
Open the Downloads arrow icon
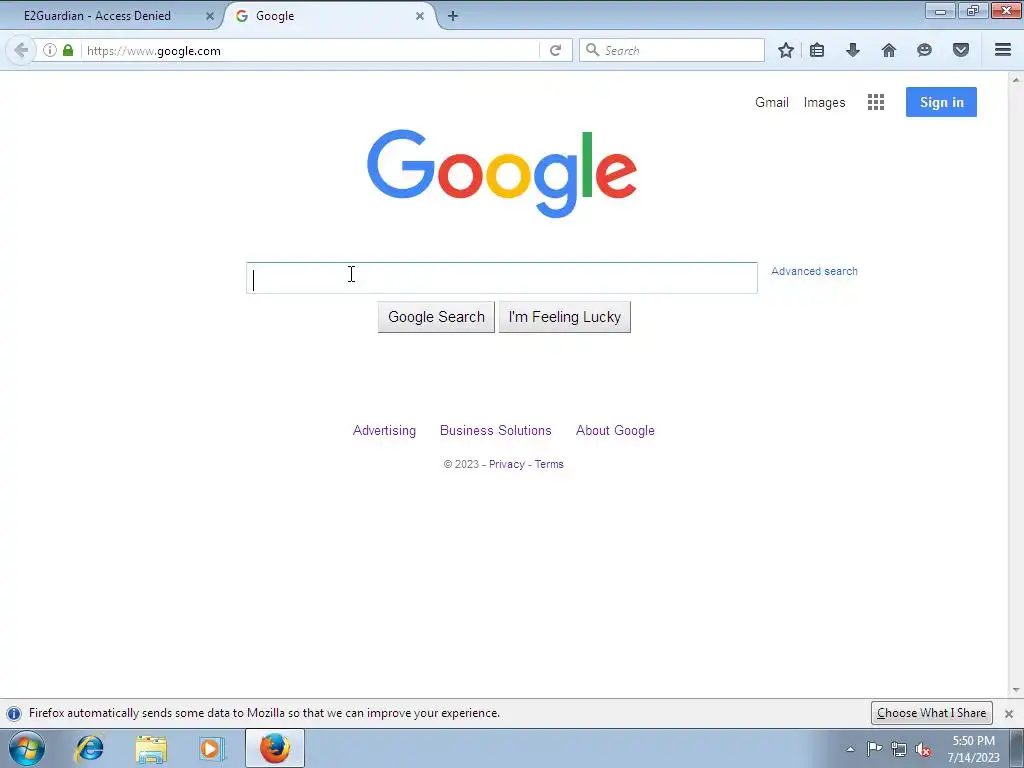(853, 50)
